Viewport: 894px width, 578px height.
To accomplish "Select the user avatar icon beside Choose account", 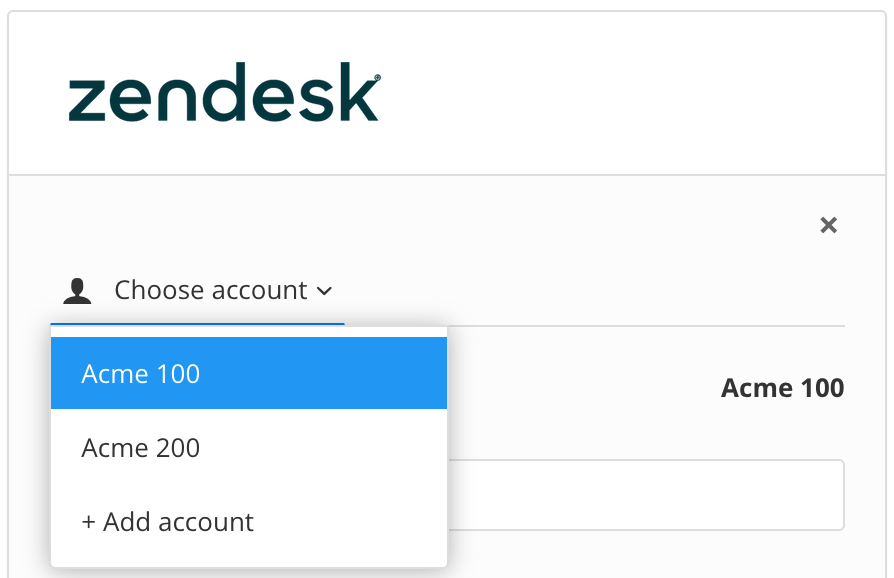I will (75, 289).
